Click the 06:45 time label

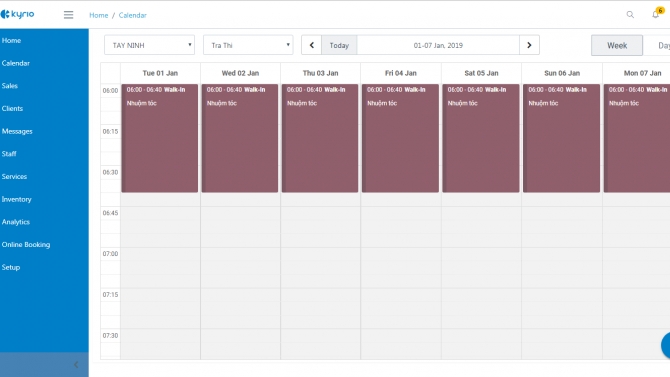[110, 213]
